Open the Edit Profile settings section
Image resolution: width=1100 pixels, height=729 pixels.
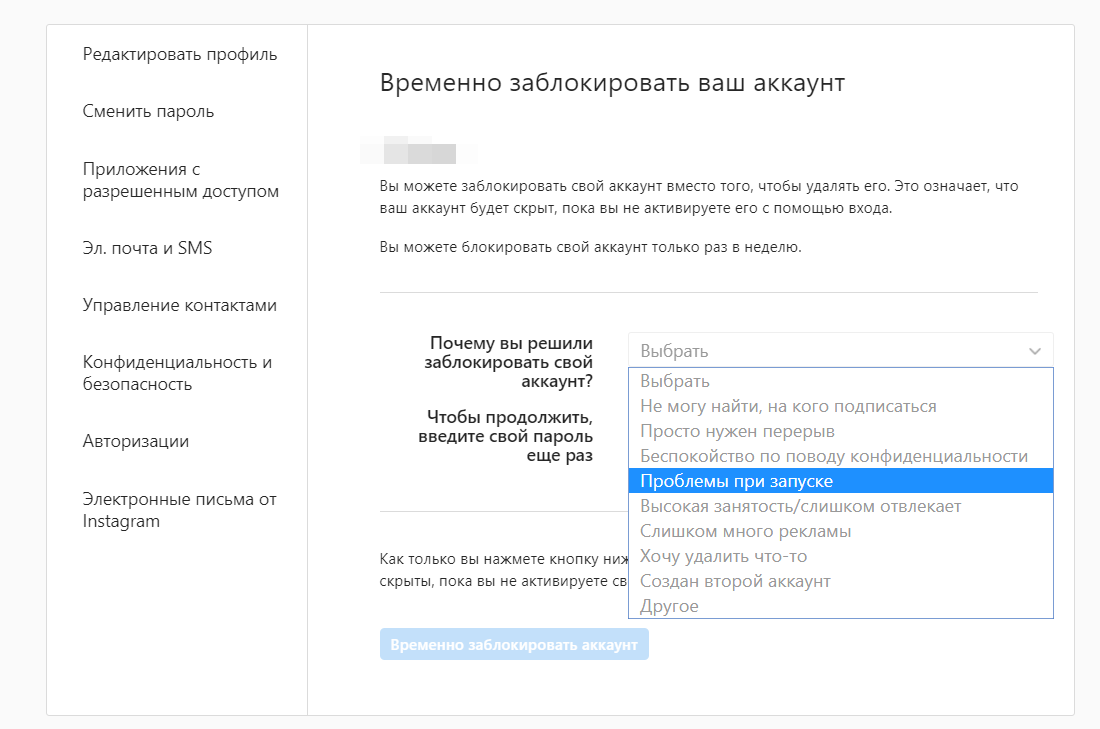coord(180,54)
